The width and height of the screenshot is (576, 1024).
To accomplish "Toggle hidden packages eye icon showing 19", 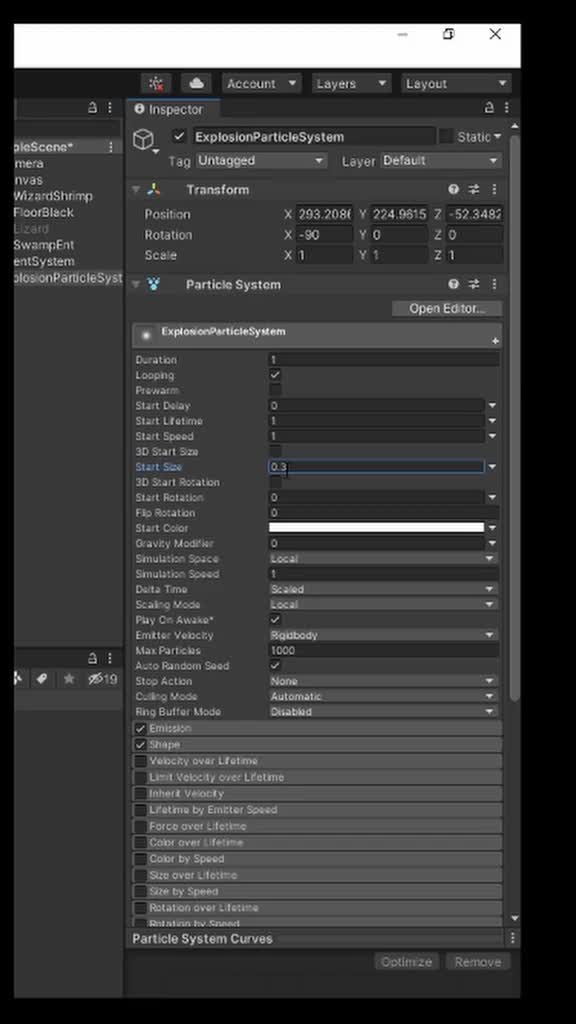I will click(103, 680).
